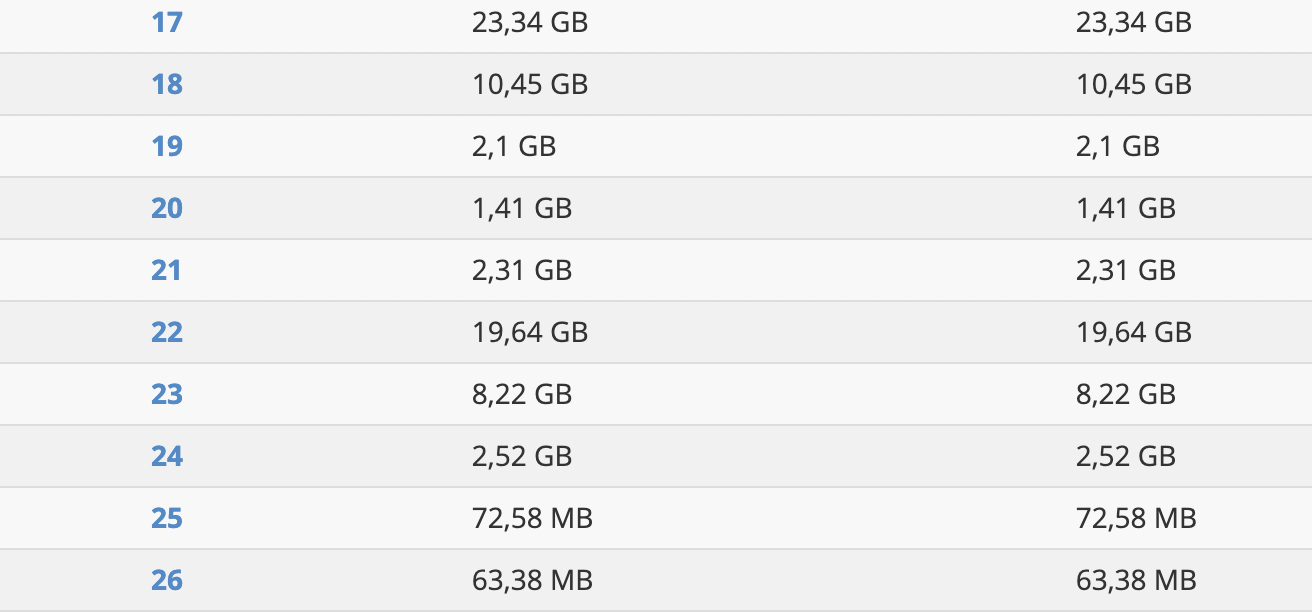Select the rightmost 10,45 GB value
The width and height of the screenshot is (1312, 612).
pyautogui.click(x=1134, y=84)
